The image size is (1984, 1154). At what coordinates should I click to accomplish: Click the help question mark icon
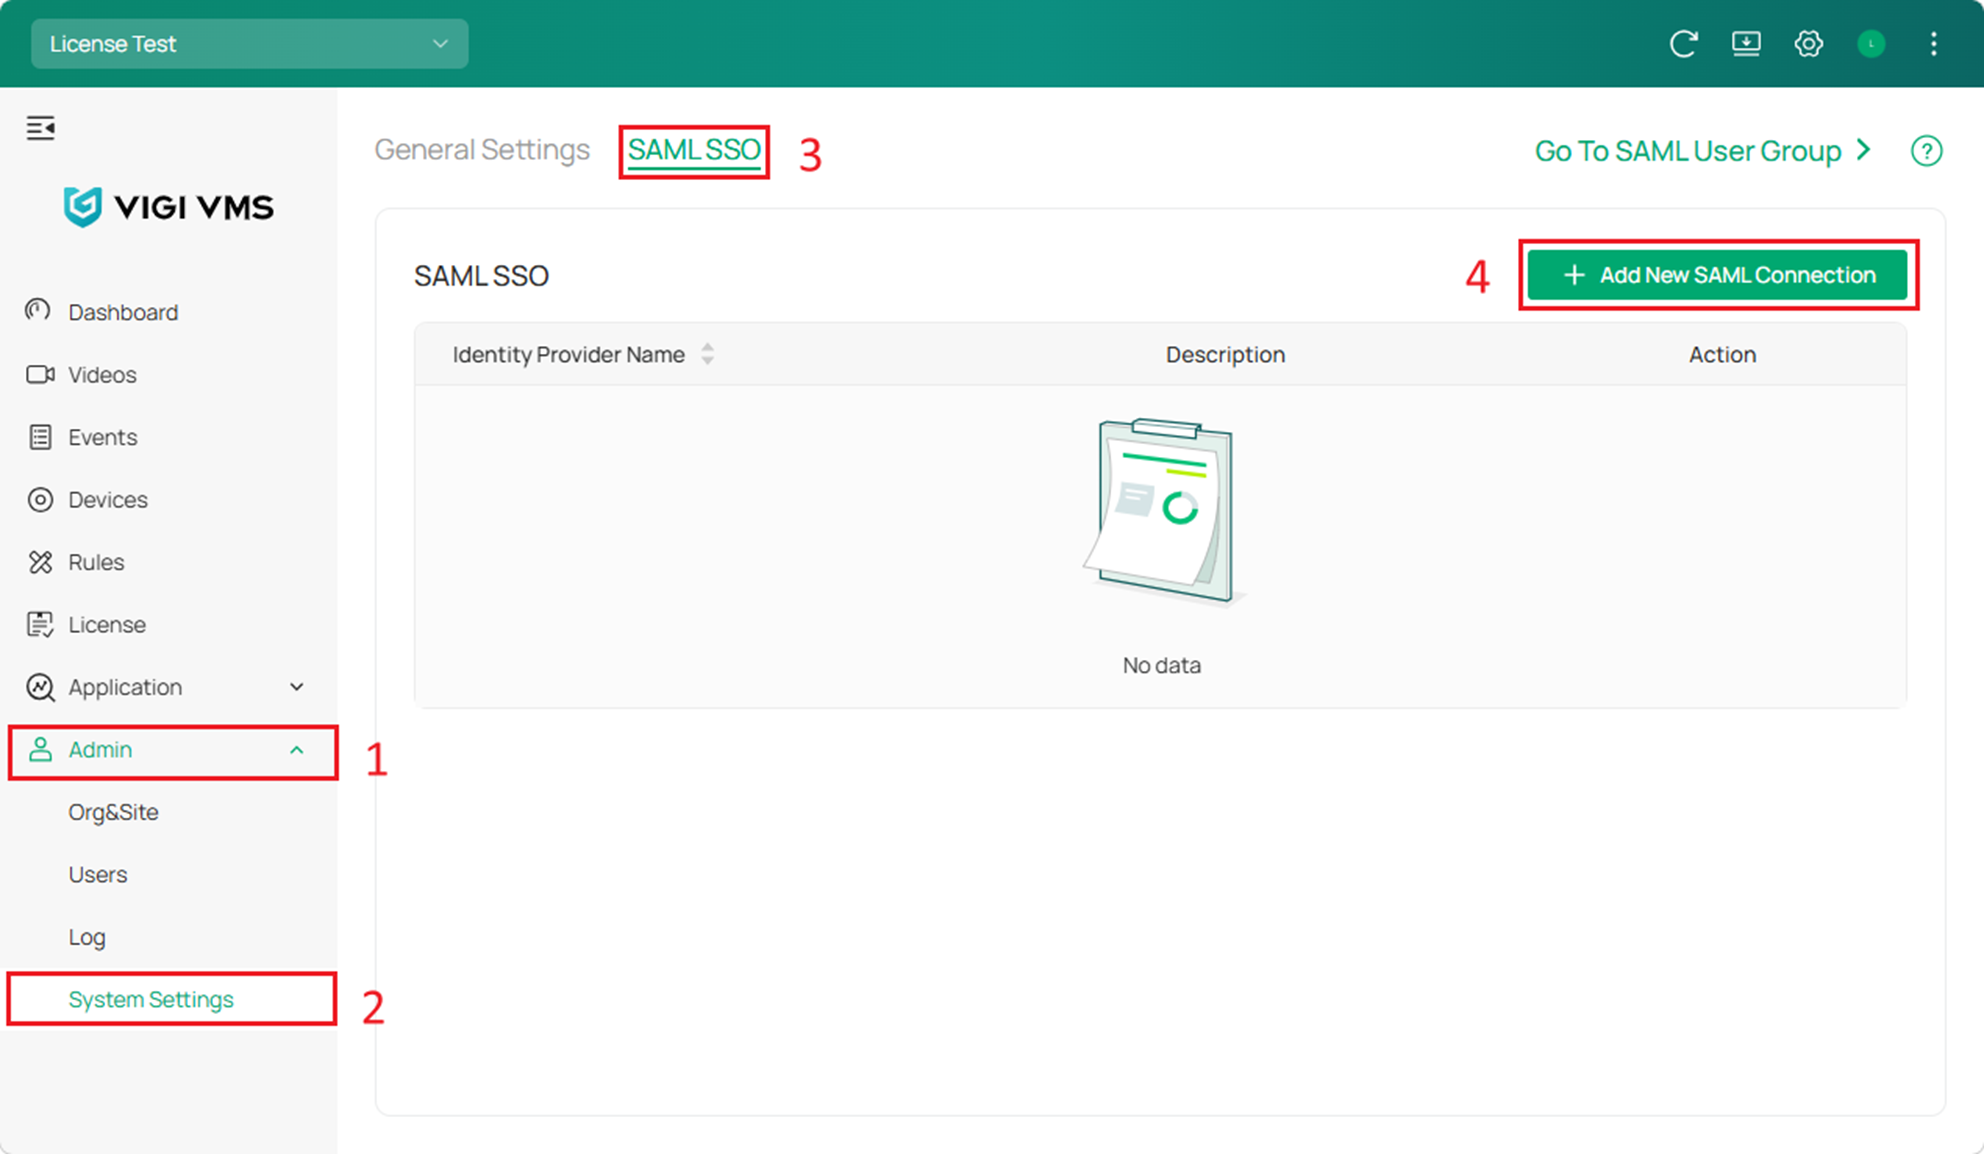tap(1926, 151)
